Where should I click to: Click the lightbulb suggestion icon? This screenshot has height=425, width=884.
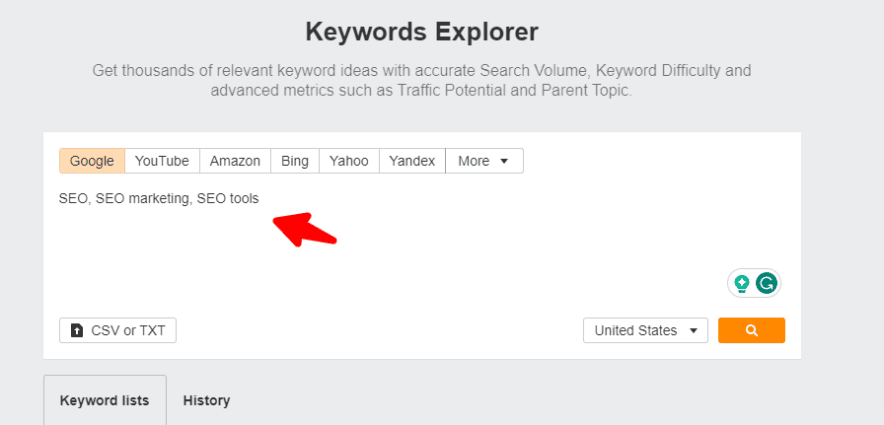742,283
